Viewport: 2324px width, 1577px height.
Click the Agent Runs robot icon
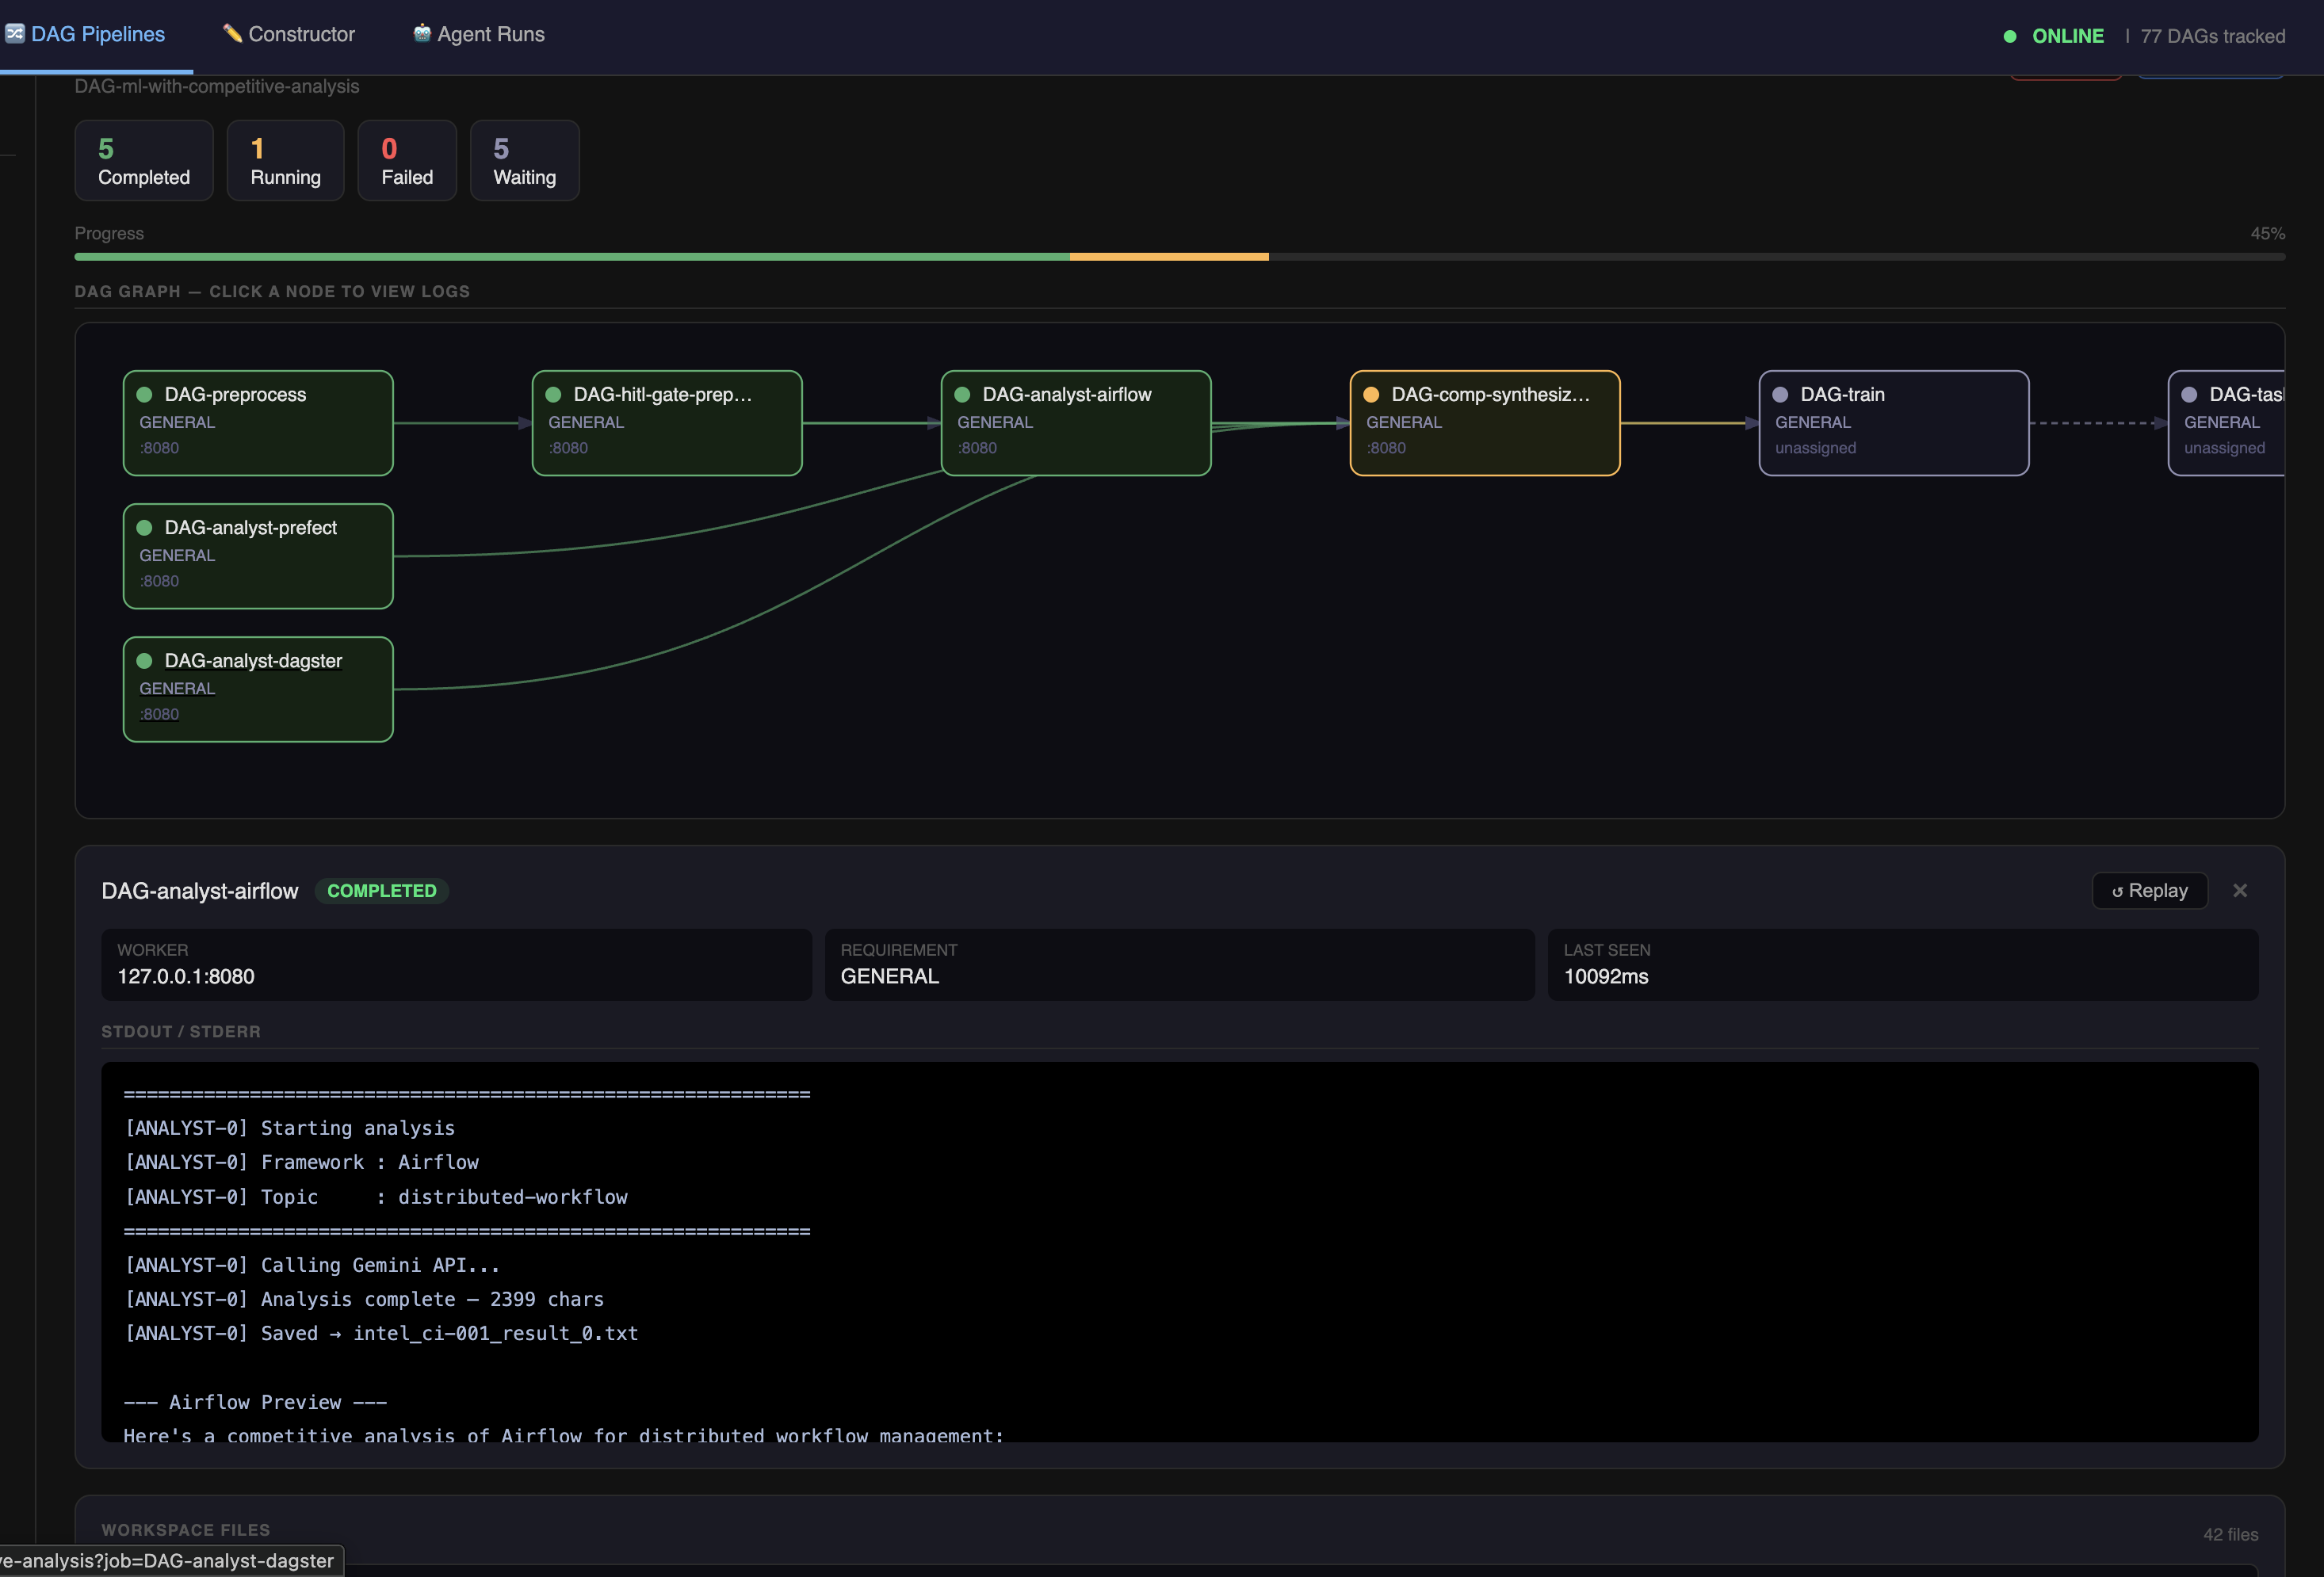coord(422,33)
